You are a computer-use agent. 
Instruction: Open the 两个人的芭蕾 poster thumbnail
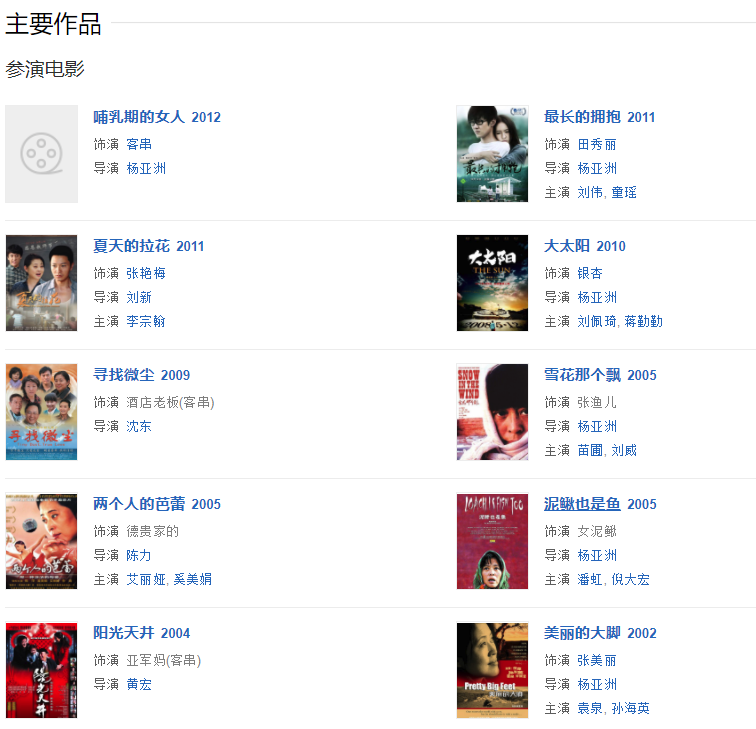tap(41, 541)
